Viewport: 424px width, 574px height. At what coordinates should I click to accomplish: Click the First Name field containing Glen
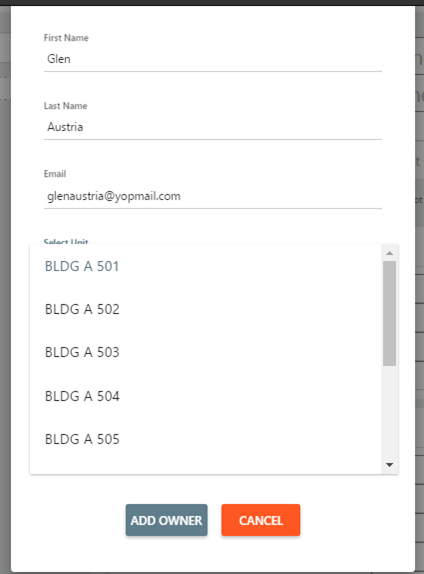pyautogui.click(x=213, y=59)
